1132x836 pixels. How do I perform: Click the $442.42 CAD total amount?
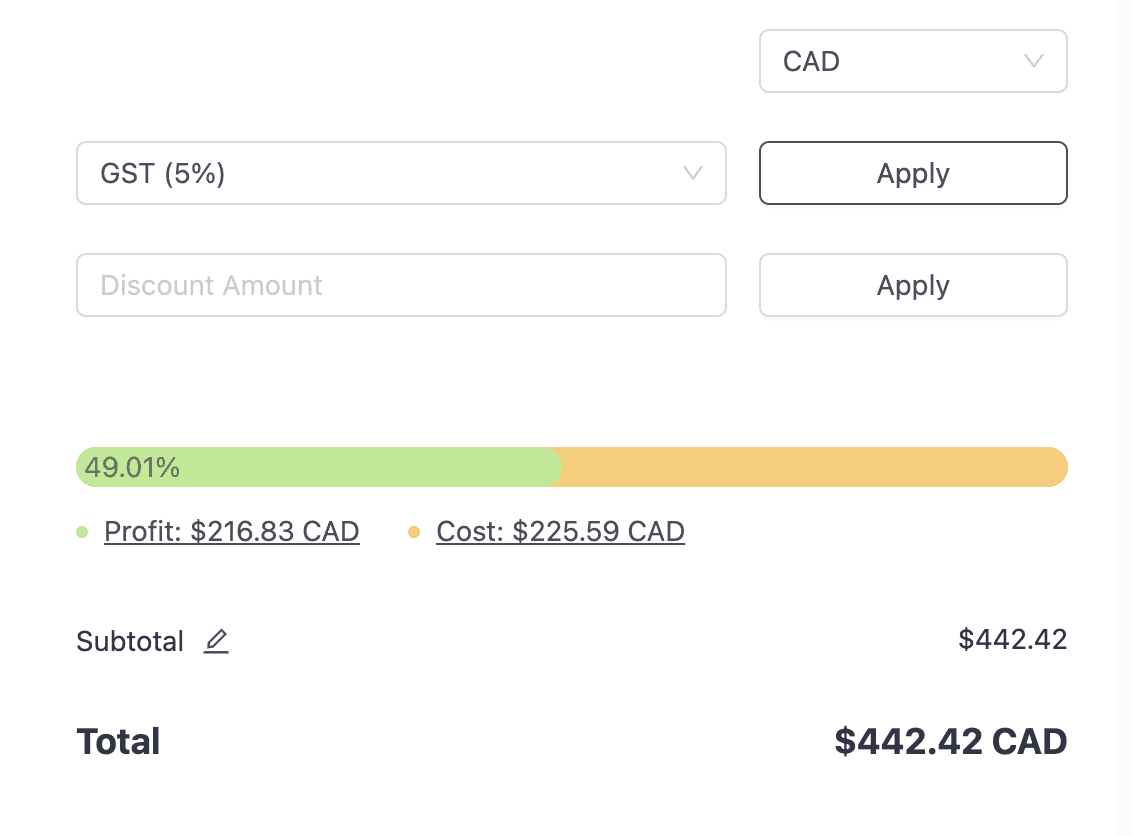pyautogui.click(x=951, y=741)
